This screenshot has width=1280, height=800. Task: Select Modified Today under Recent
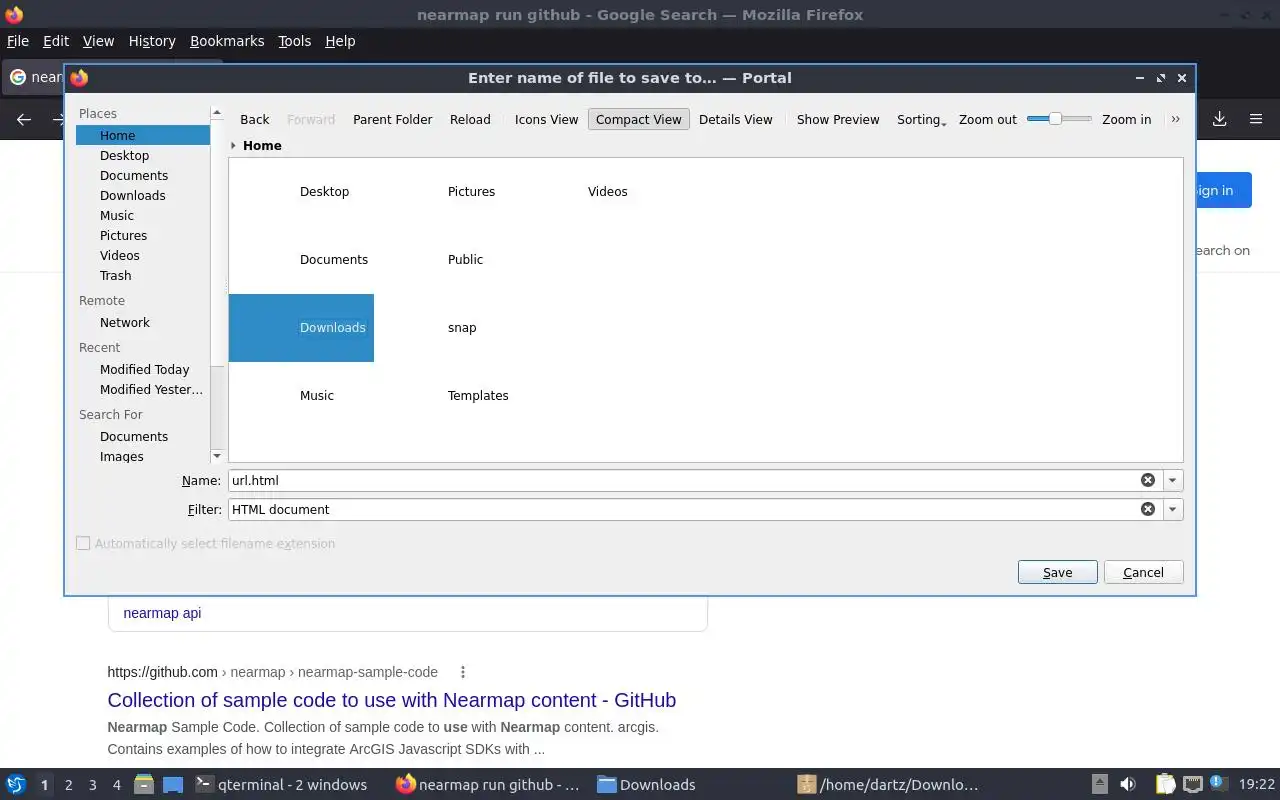(143, 369)
